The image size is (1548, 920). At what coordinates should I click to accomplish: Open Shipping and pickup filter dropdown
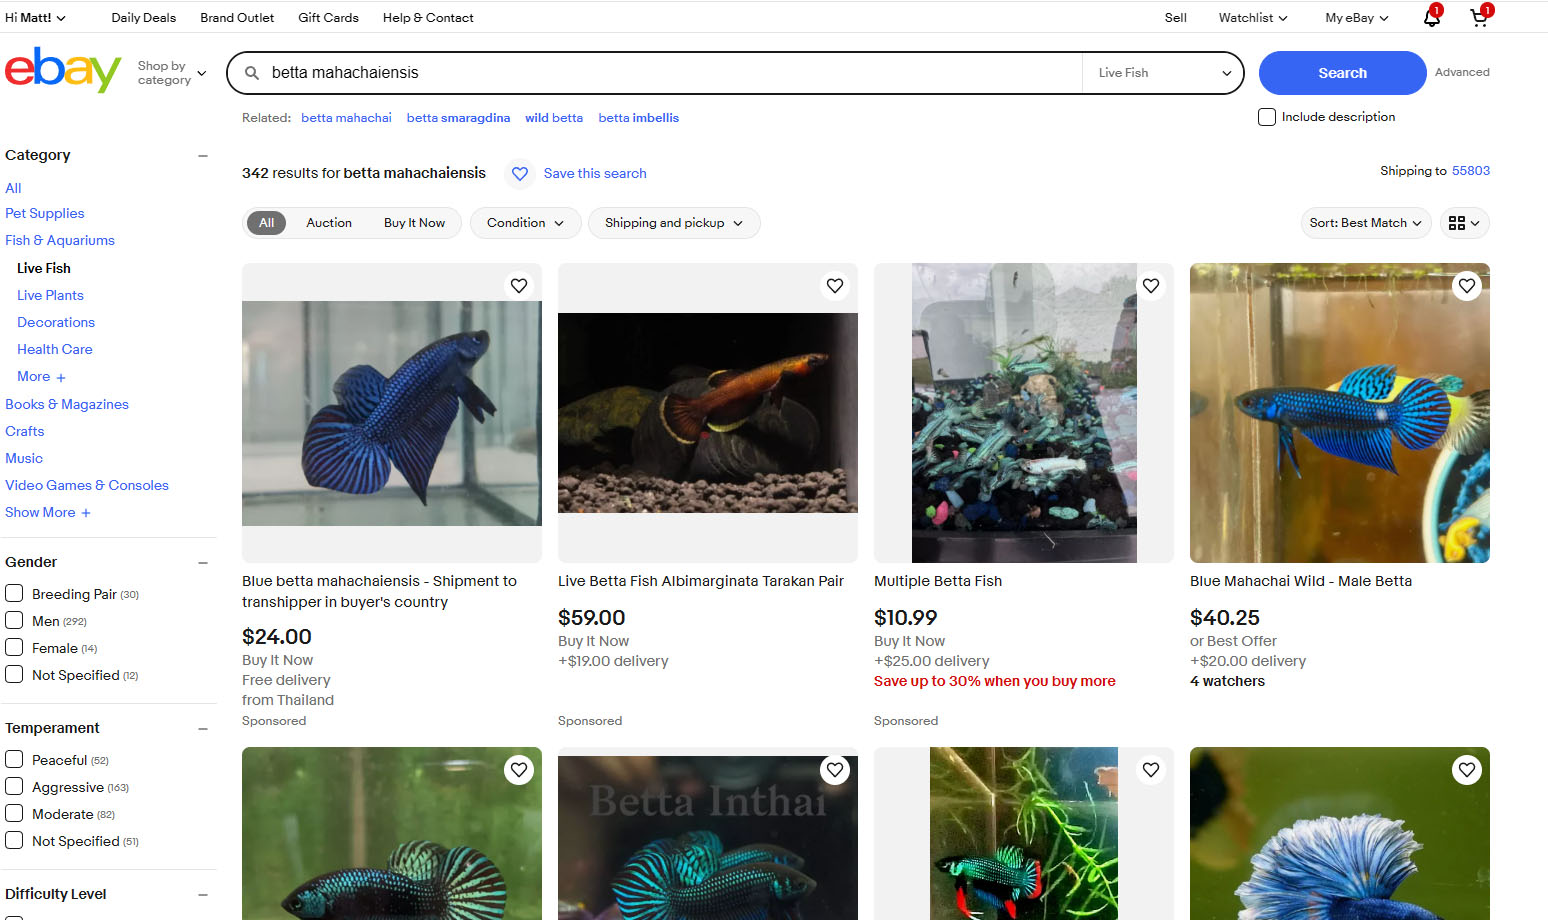pyautogui.click(x=674, y=223)
